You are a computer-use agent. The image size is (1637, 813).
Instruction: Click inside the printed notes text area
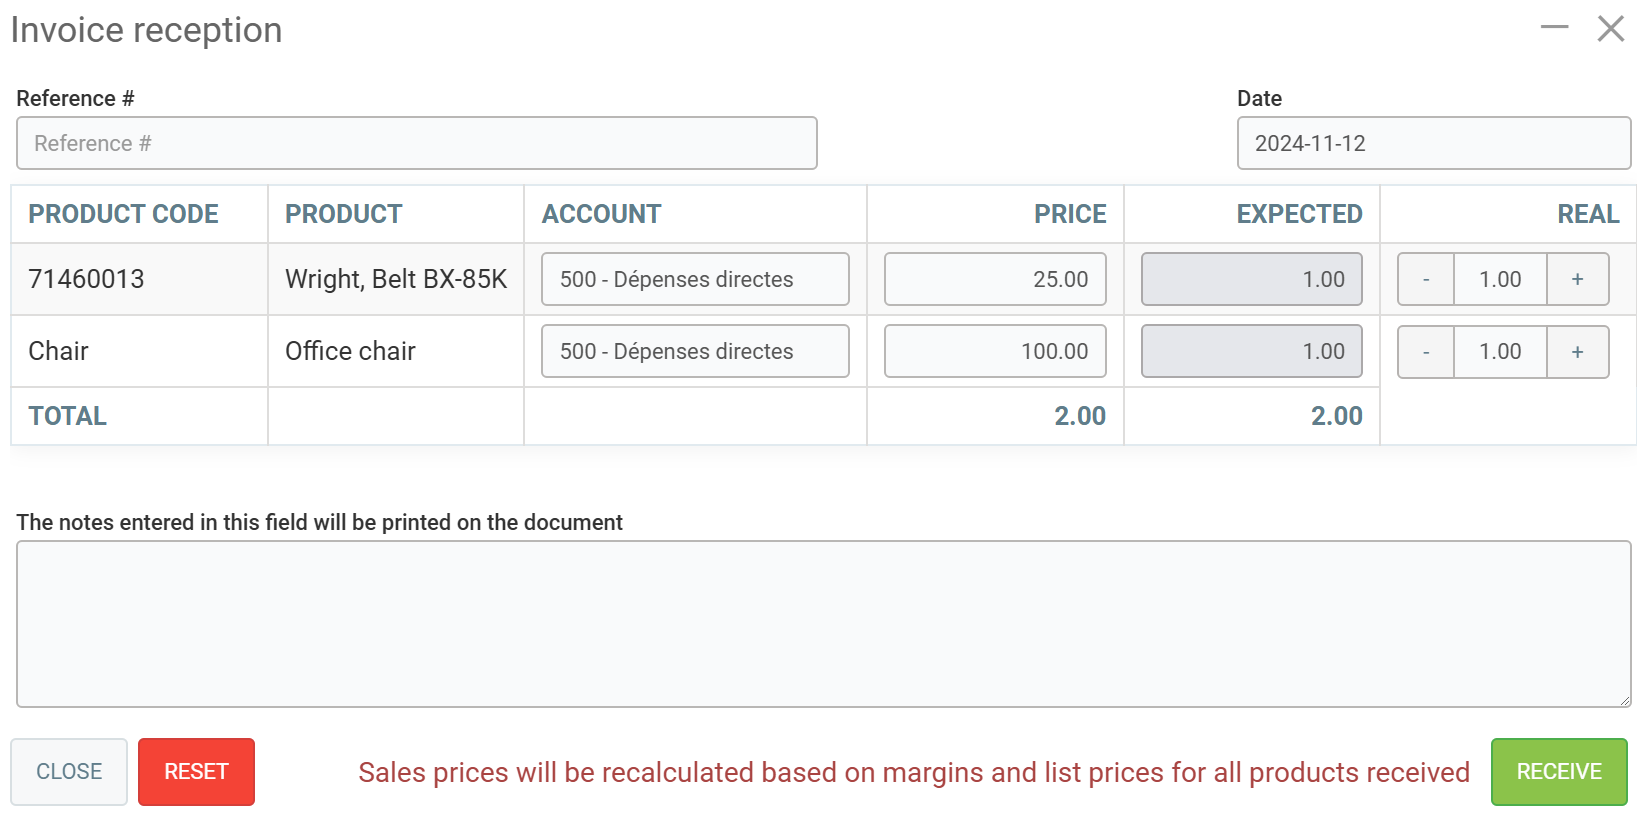pyautogui.click(x=823, y=623)
